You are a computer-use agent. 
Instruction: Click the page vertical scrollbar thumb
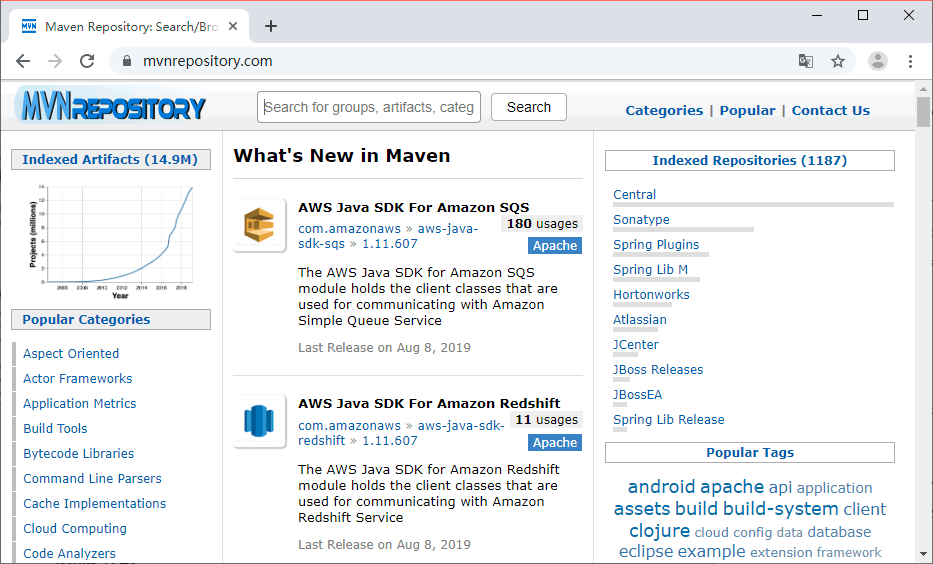pos(923,112)
